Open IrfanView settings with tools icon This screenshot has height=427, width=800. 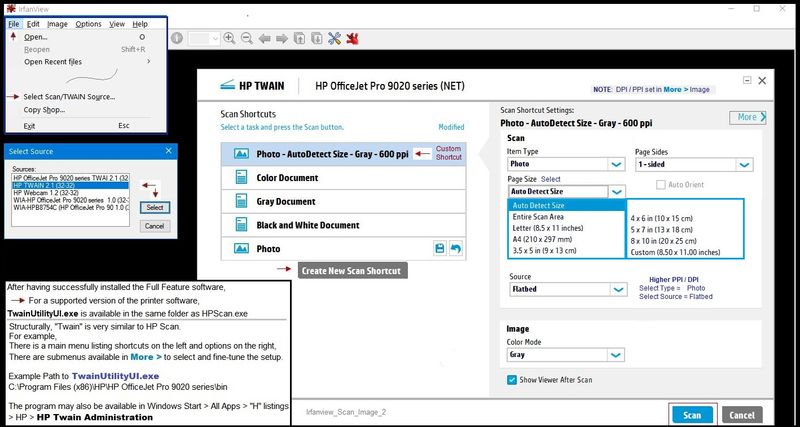coord(334,38)
